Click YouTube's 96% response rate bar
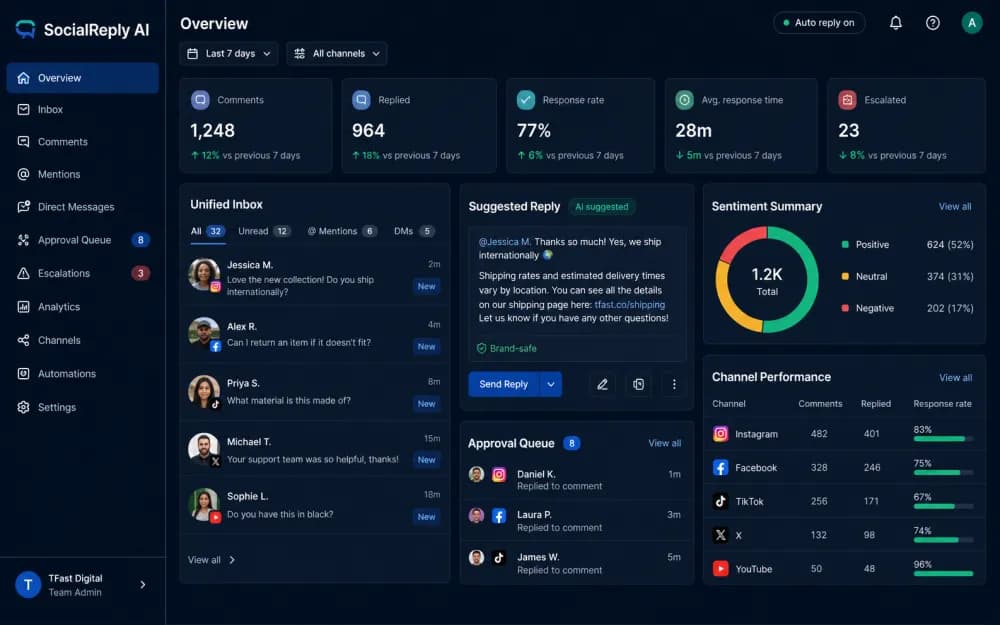The image size is (1000, 625). click(943, 573)
